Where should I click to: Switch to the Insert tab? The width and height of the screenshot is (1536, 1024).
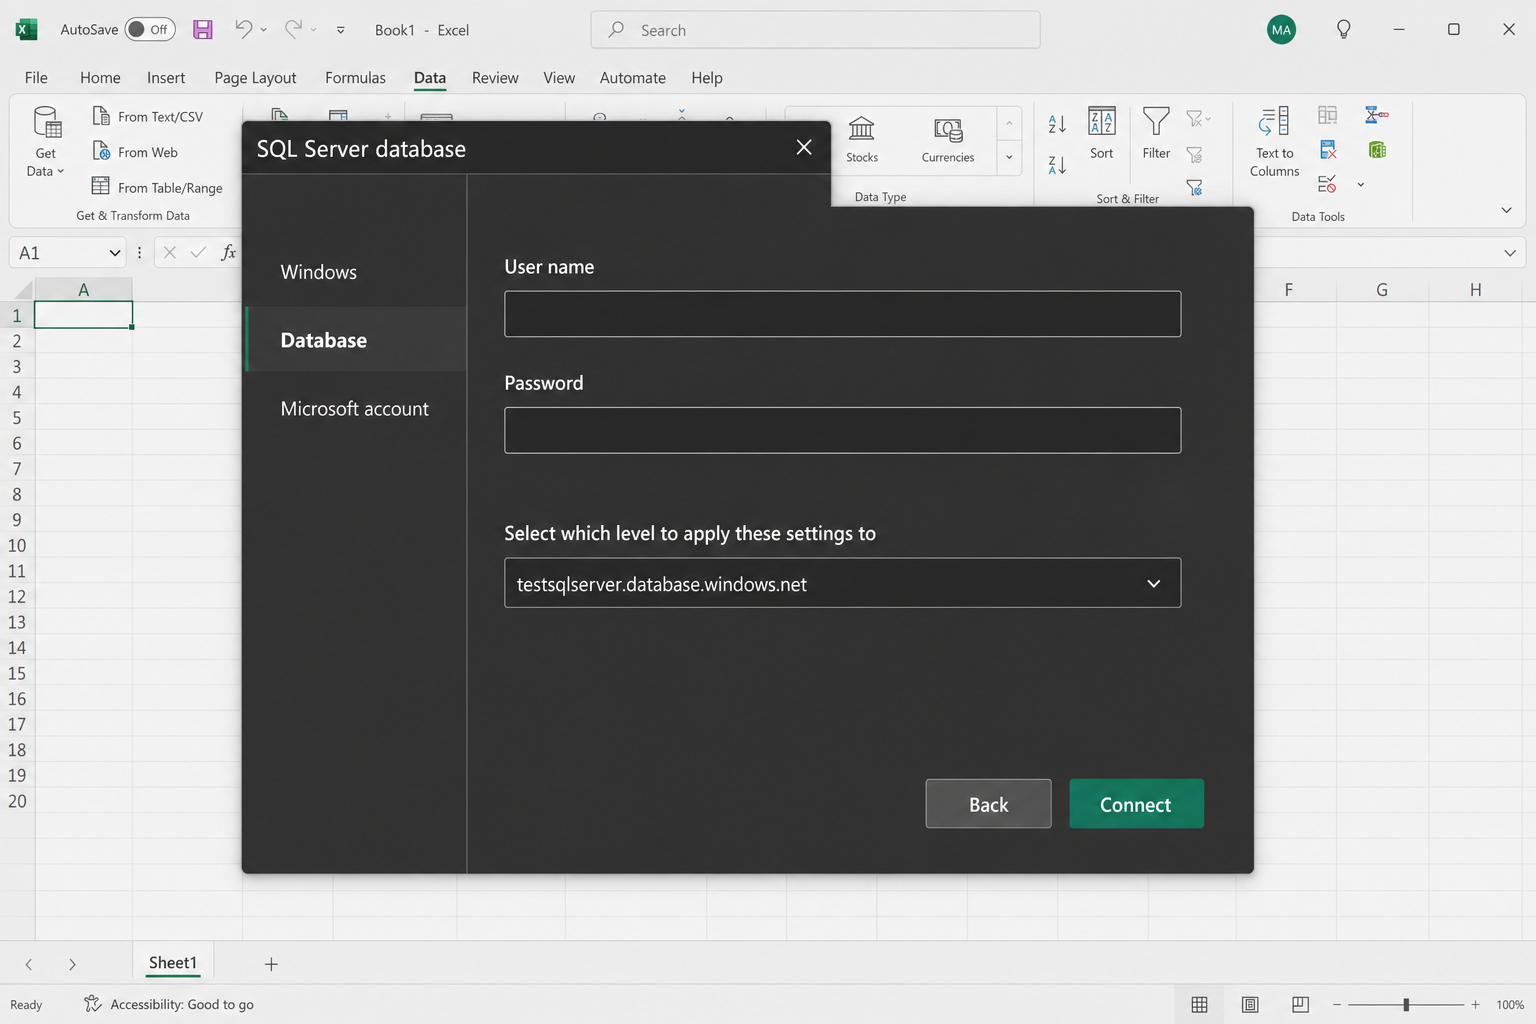click(166, 78)
